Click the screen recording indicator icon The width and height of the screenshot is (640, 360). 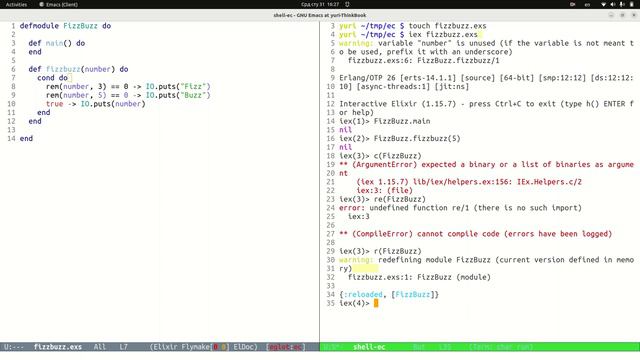click(572, 4)
